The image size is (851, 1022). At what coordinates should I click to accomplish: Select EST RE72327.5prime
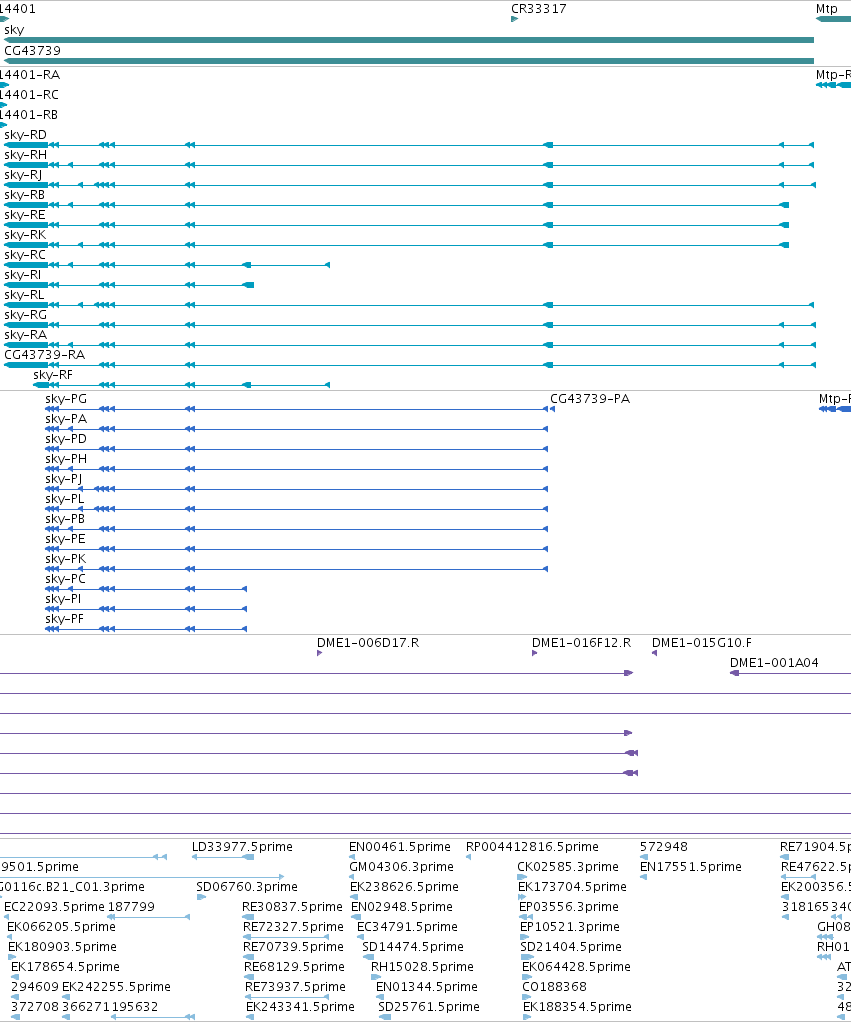[293, 927]
